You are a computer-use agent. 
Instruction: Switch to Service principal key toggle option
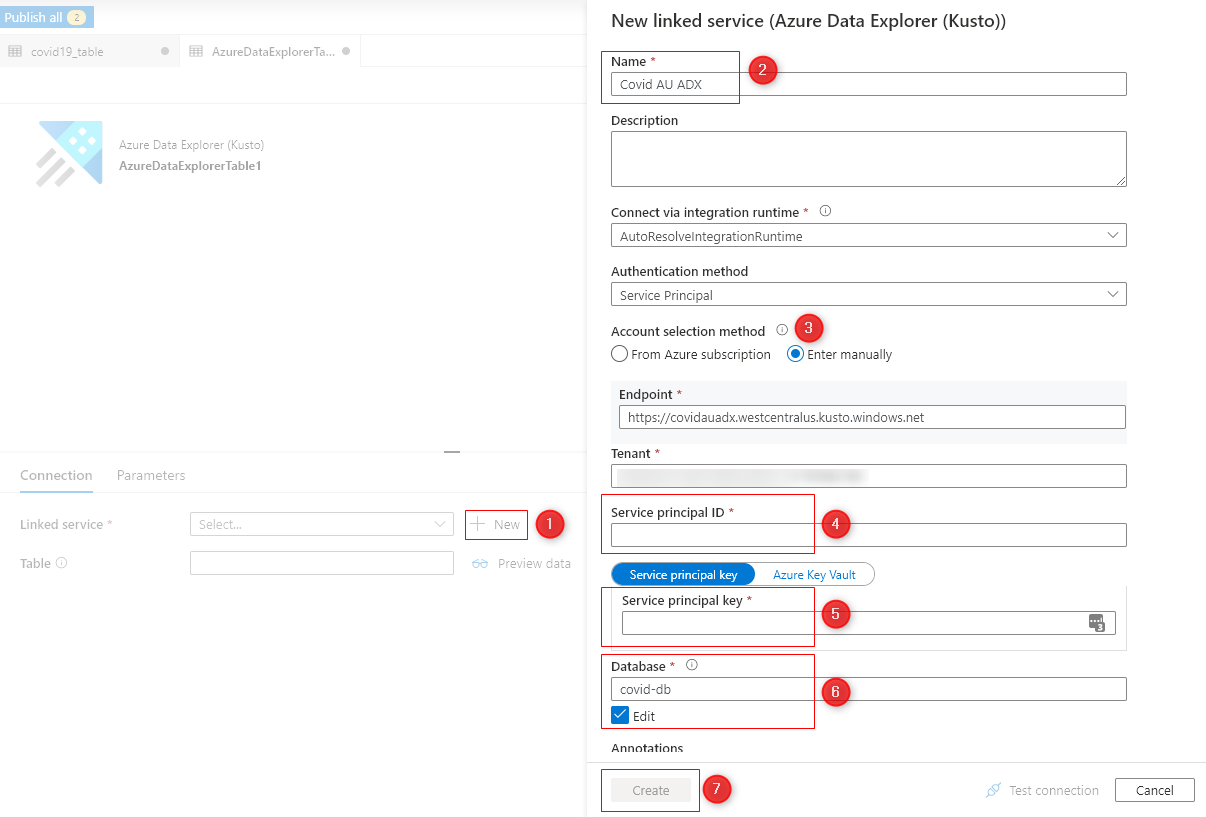click(683, 574)
